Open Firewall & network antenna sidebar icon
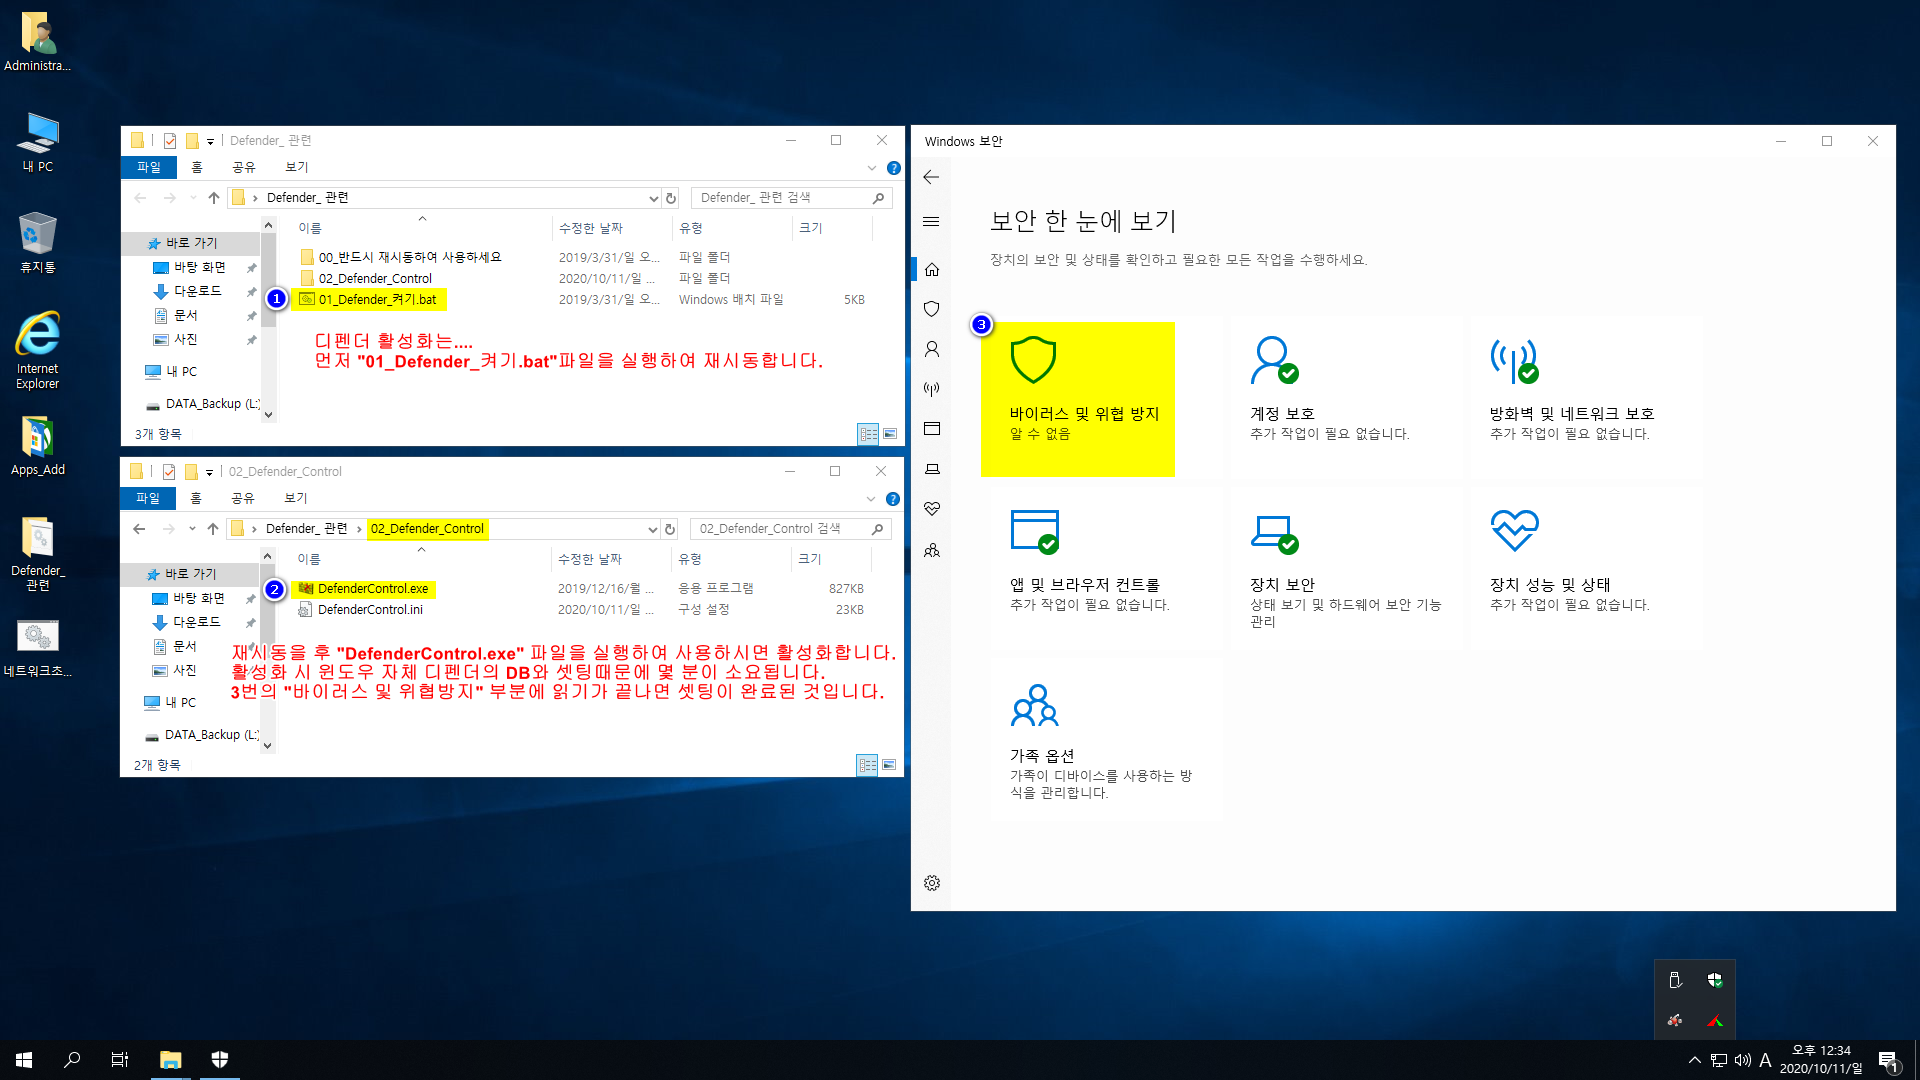This screenshot has height=1080, width=1920. tap(931, 389)
